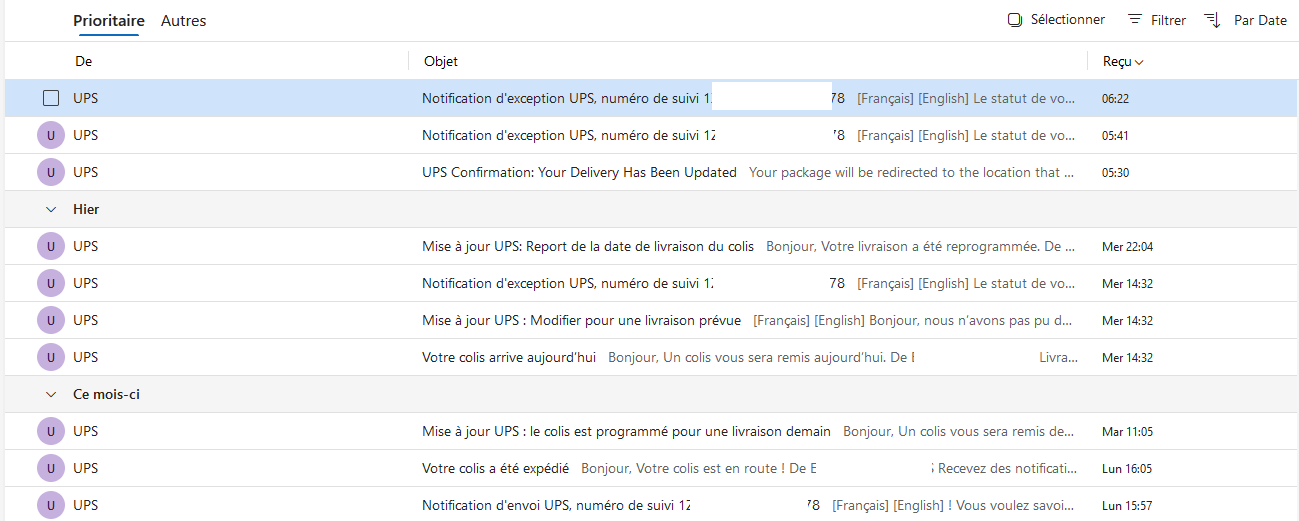Toggle sort arrow beside Reçu column
Screen dimensions: 1299x521
pyautogui.click(x=1139, y=62)
